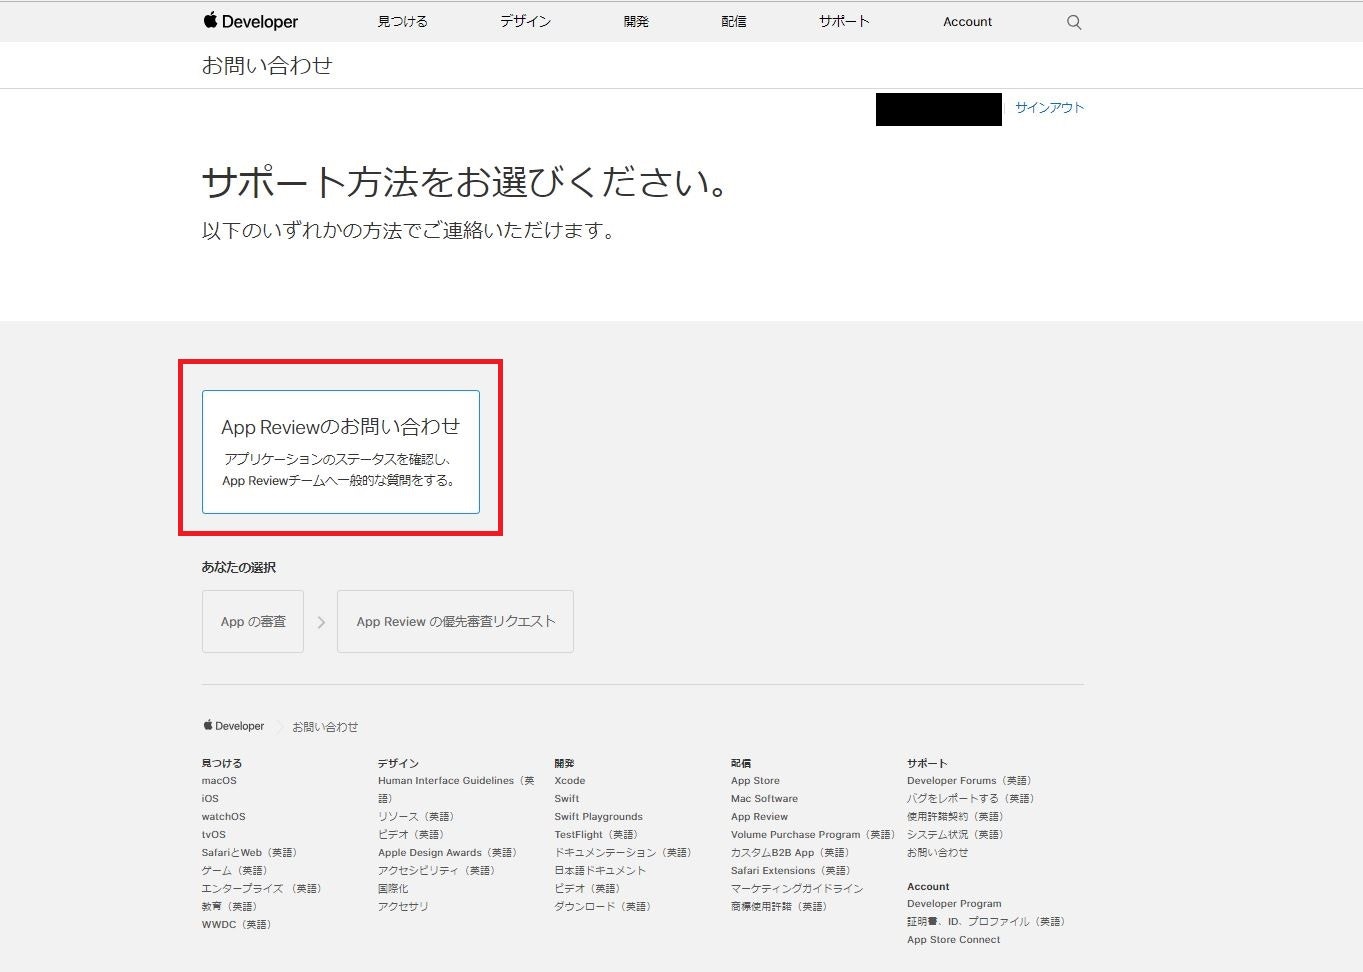Open the サポート menu in top navigation

tap(844, 21)
